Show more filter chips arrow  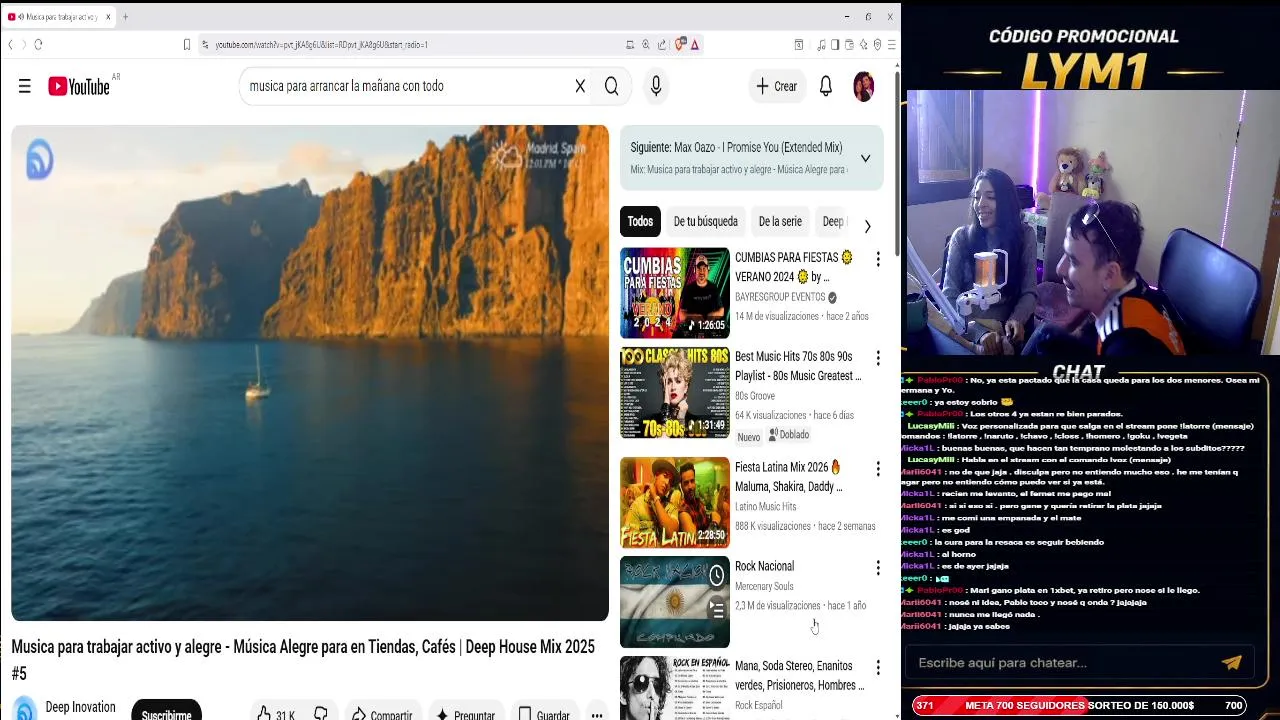click(867, 226)
